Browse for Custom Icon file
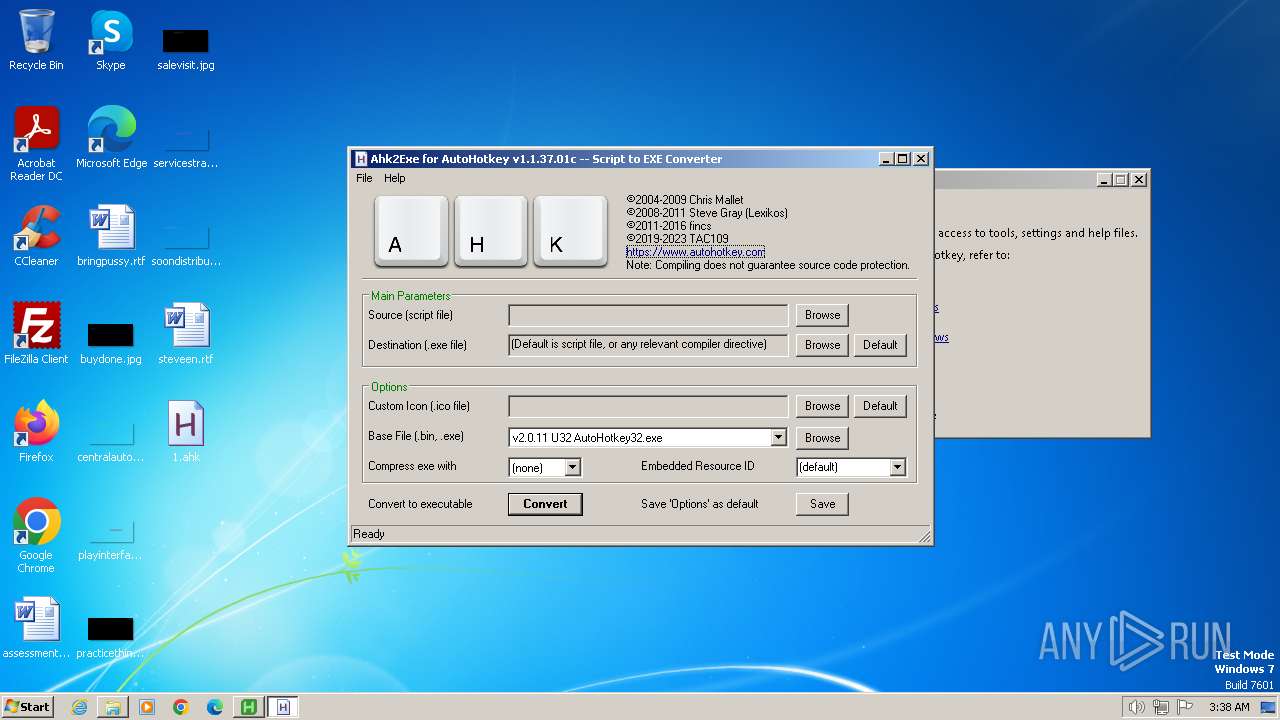 pyautogui.click(x=822, y=406)
